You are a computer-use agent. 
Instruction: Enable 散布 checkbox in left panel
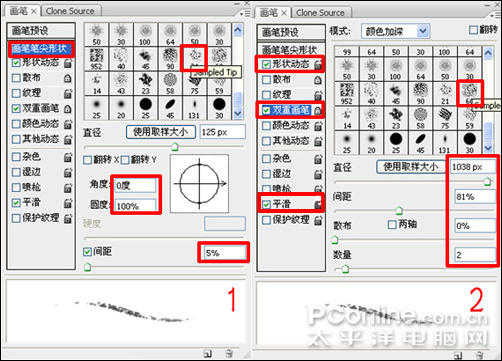[x=16, y=78]
